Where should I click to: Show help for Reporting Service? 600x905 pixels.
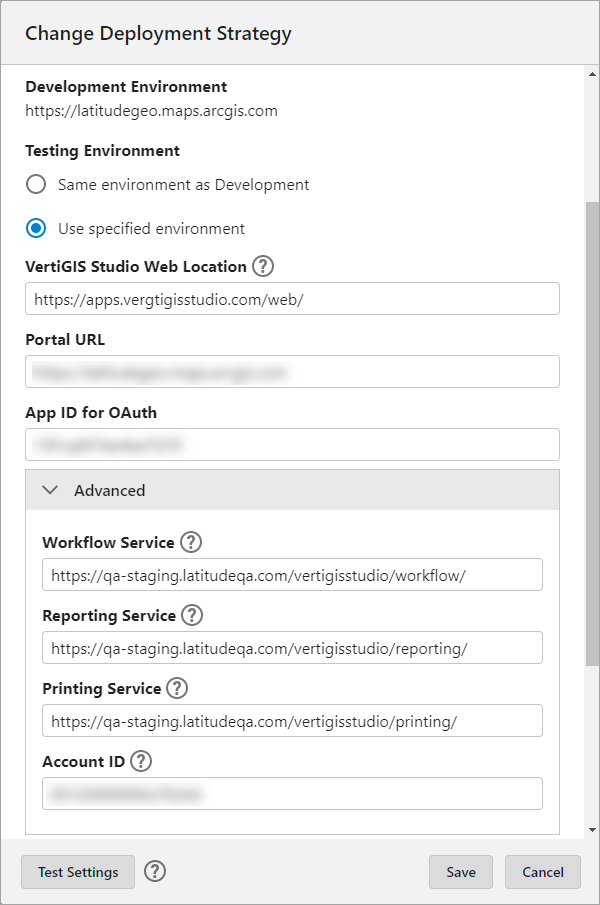click(x=192, y=615)
